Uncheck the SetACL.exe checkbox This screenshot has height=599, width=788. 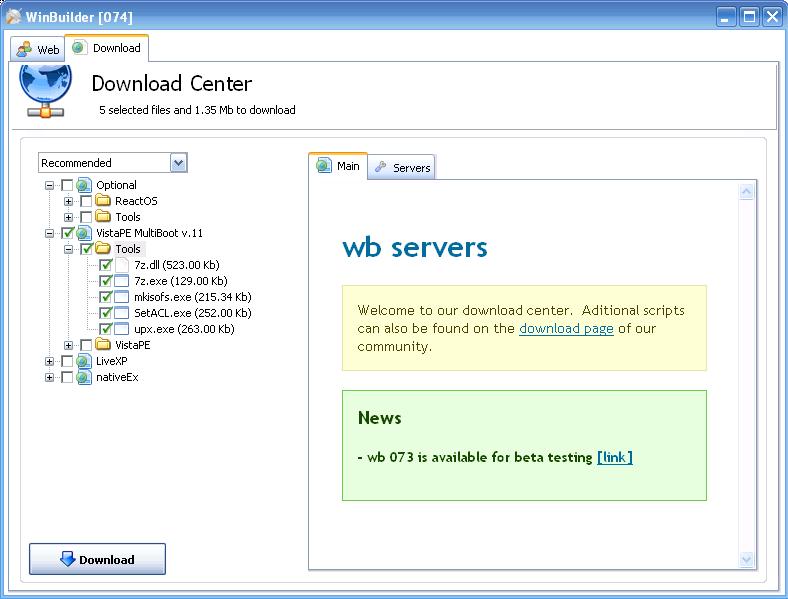pyautogui.click(x=105, y=313)
